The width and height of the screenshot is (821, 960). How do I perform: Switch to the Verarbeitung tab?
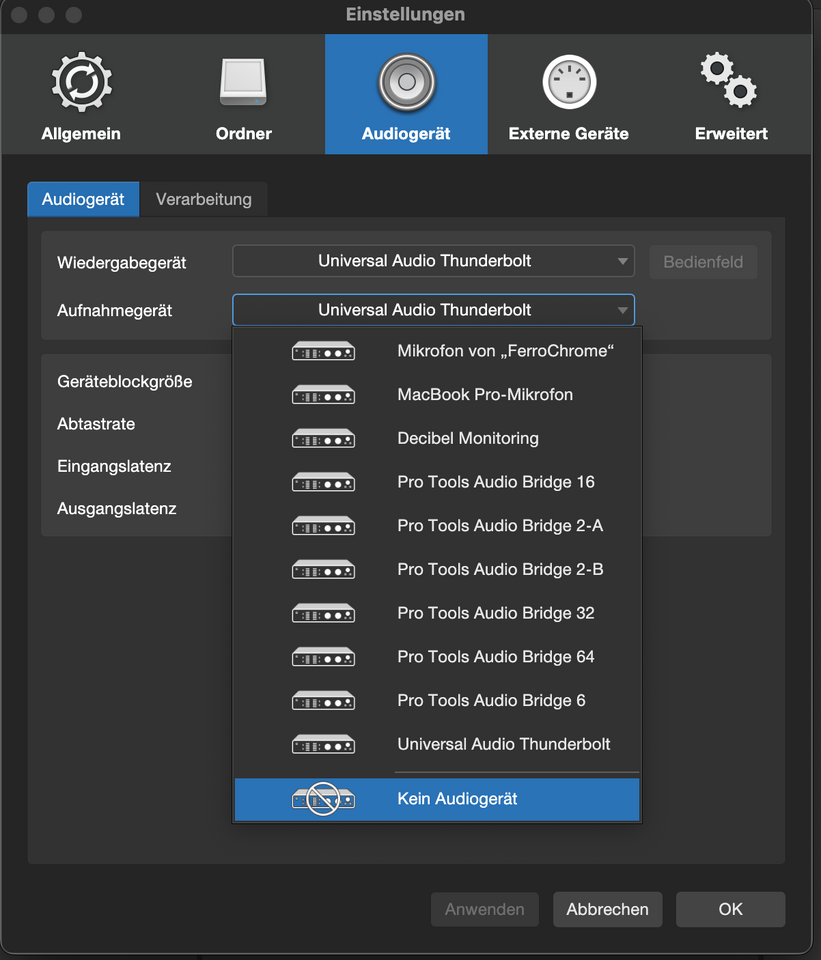click(204, 200)
